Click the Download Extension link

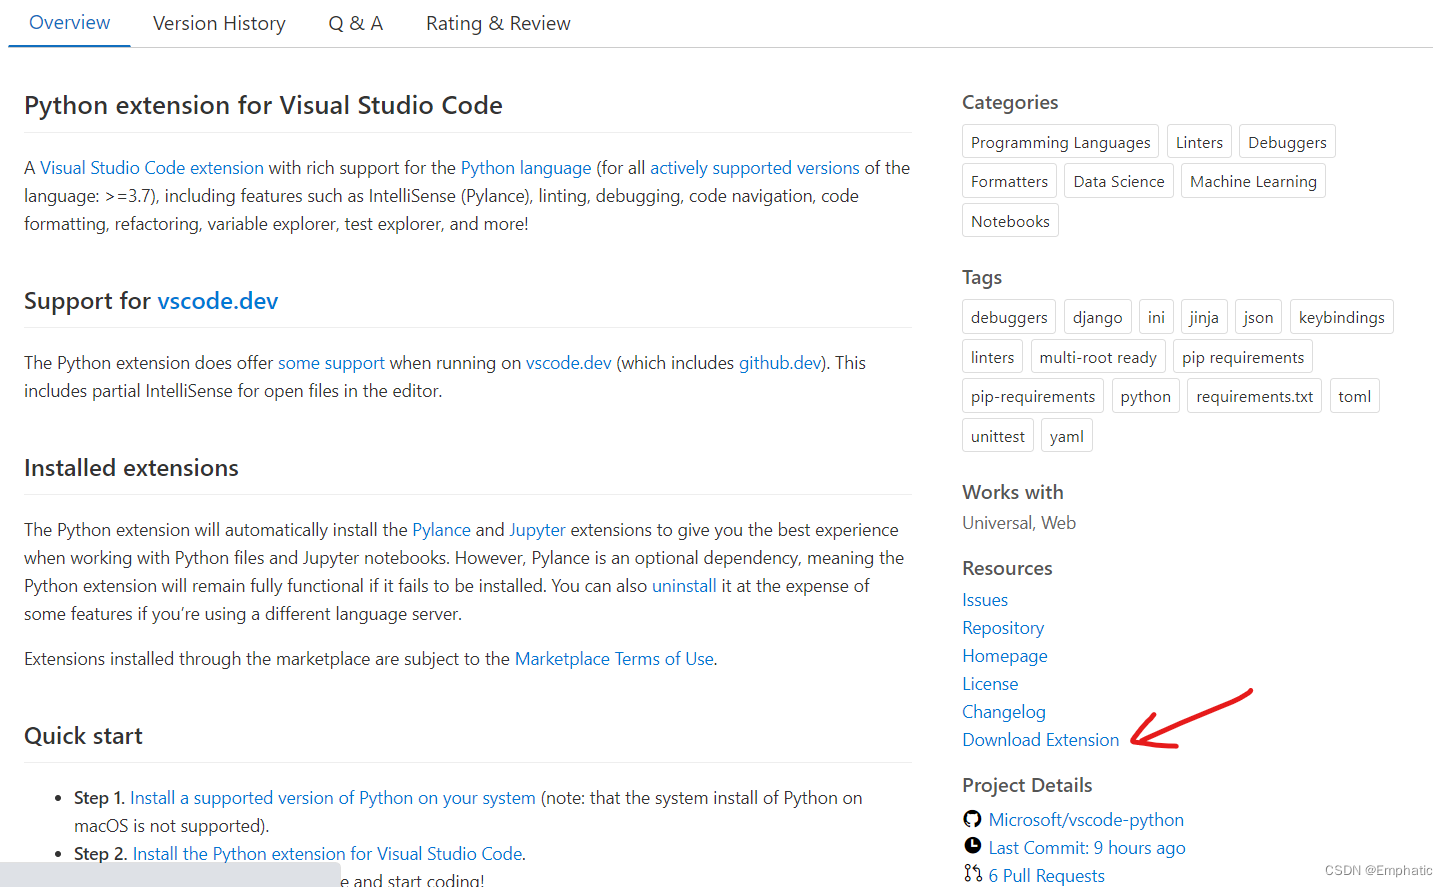(1041, 740)
